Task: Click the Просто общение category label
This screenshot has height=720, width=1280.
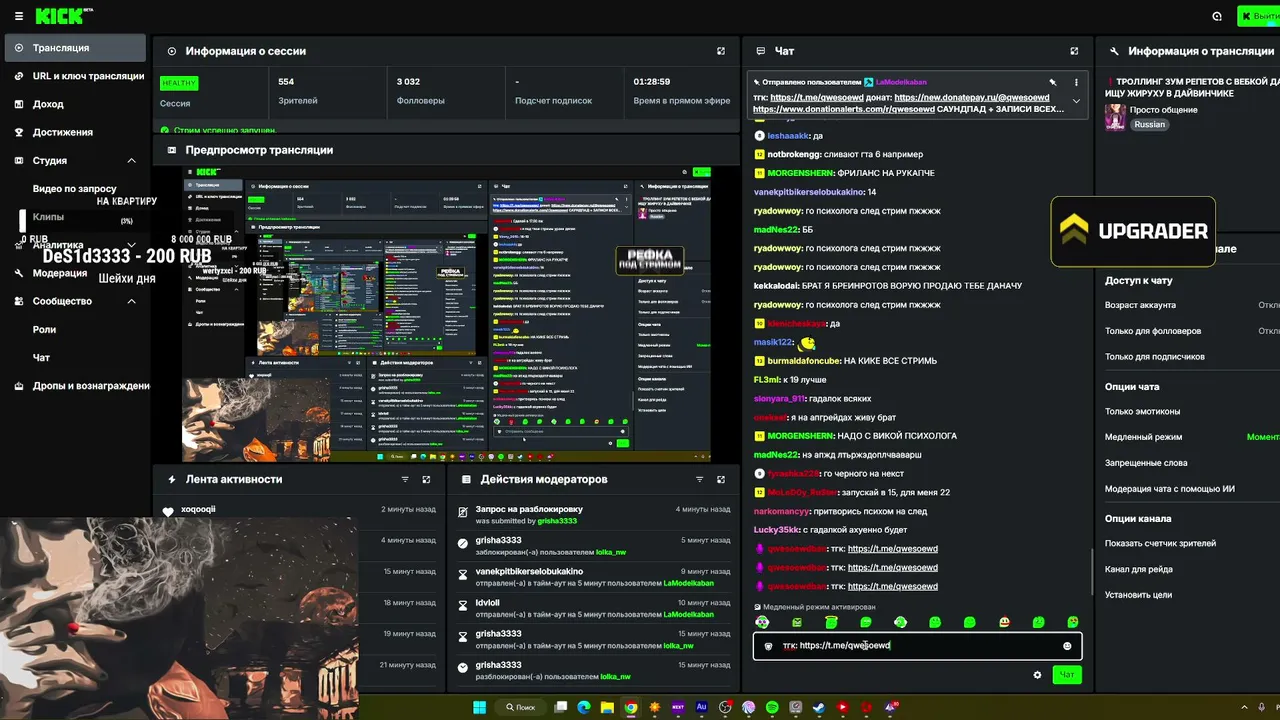Action: point(1163,110)
